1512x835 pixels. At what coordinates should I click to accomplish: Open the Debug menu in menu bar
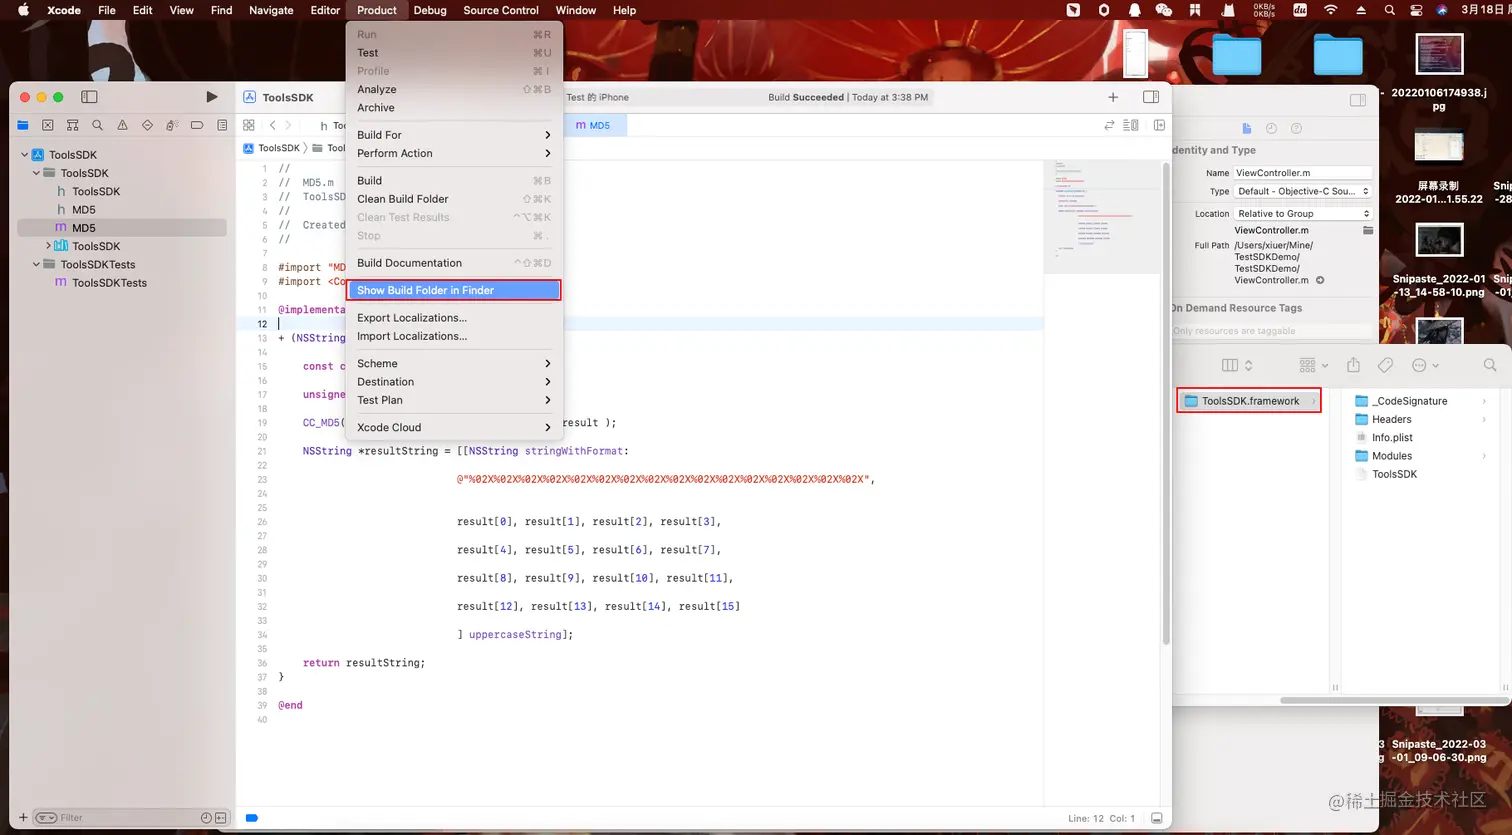click(x=430, y=10)
